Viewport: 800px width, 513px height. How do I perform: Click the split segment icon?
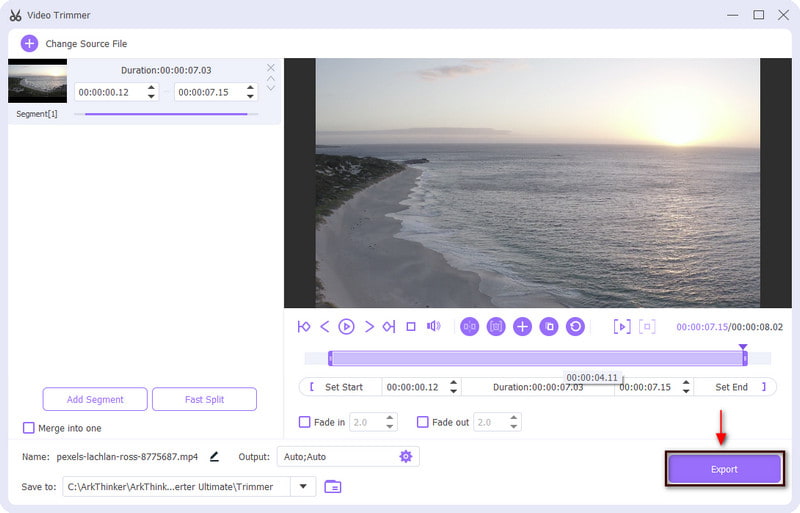469,327
